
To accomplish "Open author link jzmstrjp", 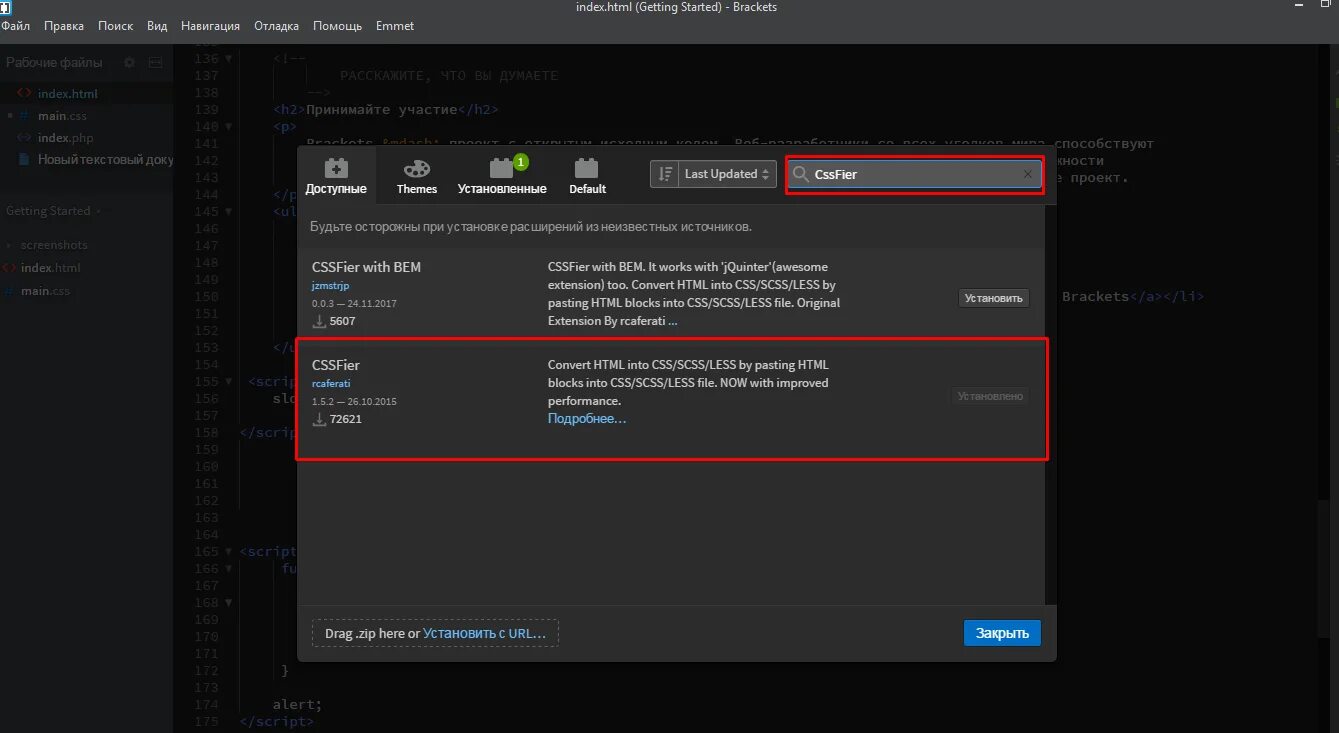I will 330,286.
